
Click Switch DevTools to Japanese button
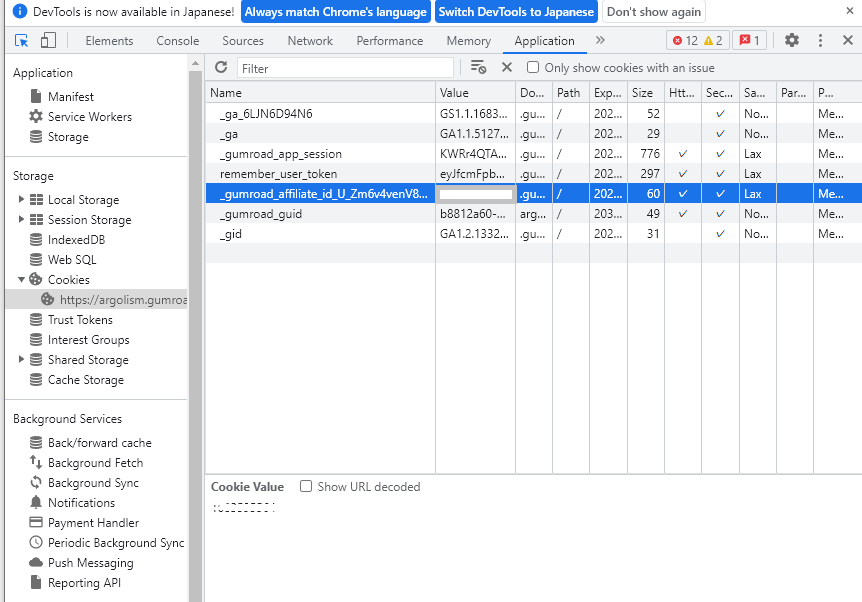pyautogui.click(x=516, y=12)
